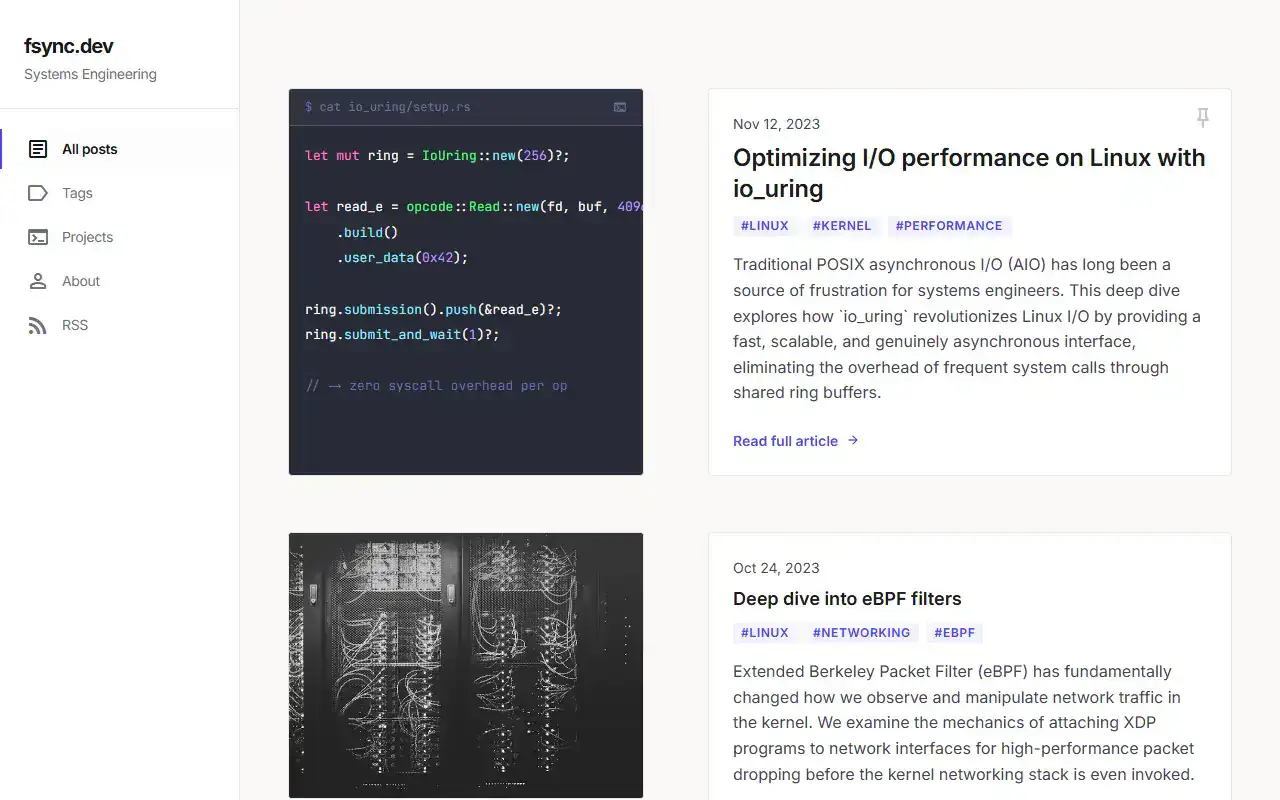This screenshot has width=1280, height=800.
Task: Click the Oct 24, 2023 date
Action: 776,568
